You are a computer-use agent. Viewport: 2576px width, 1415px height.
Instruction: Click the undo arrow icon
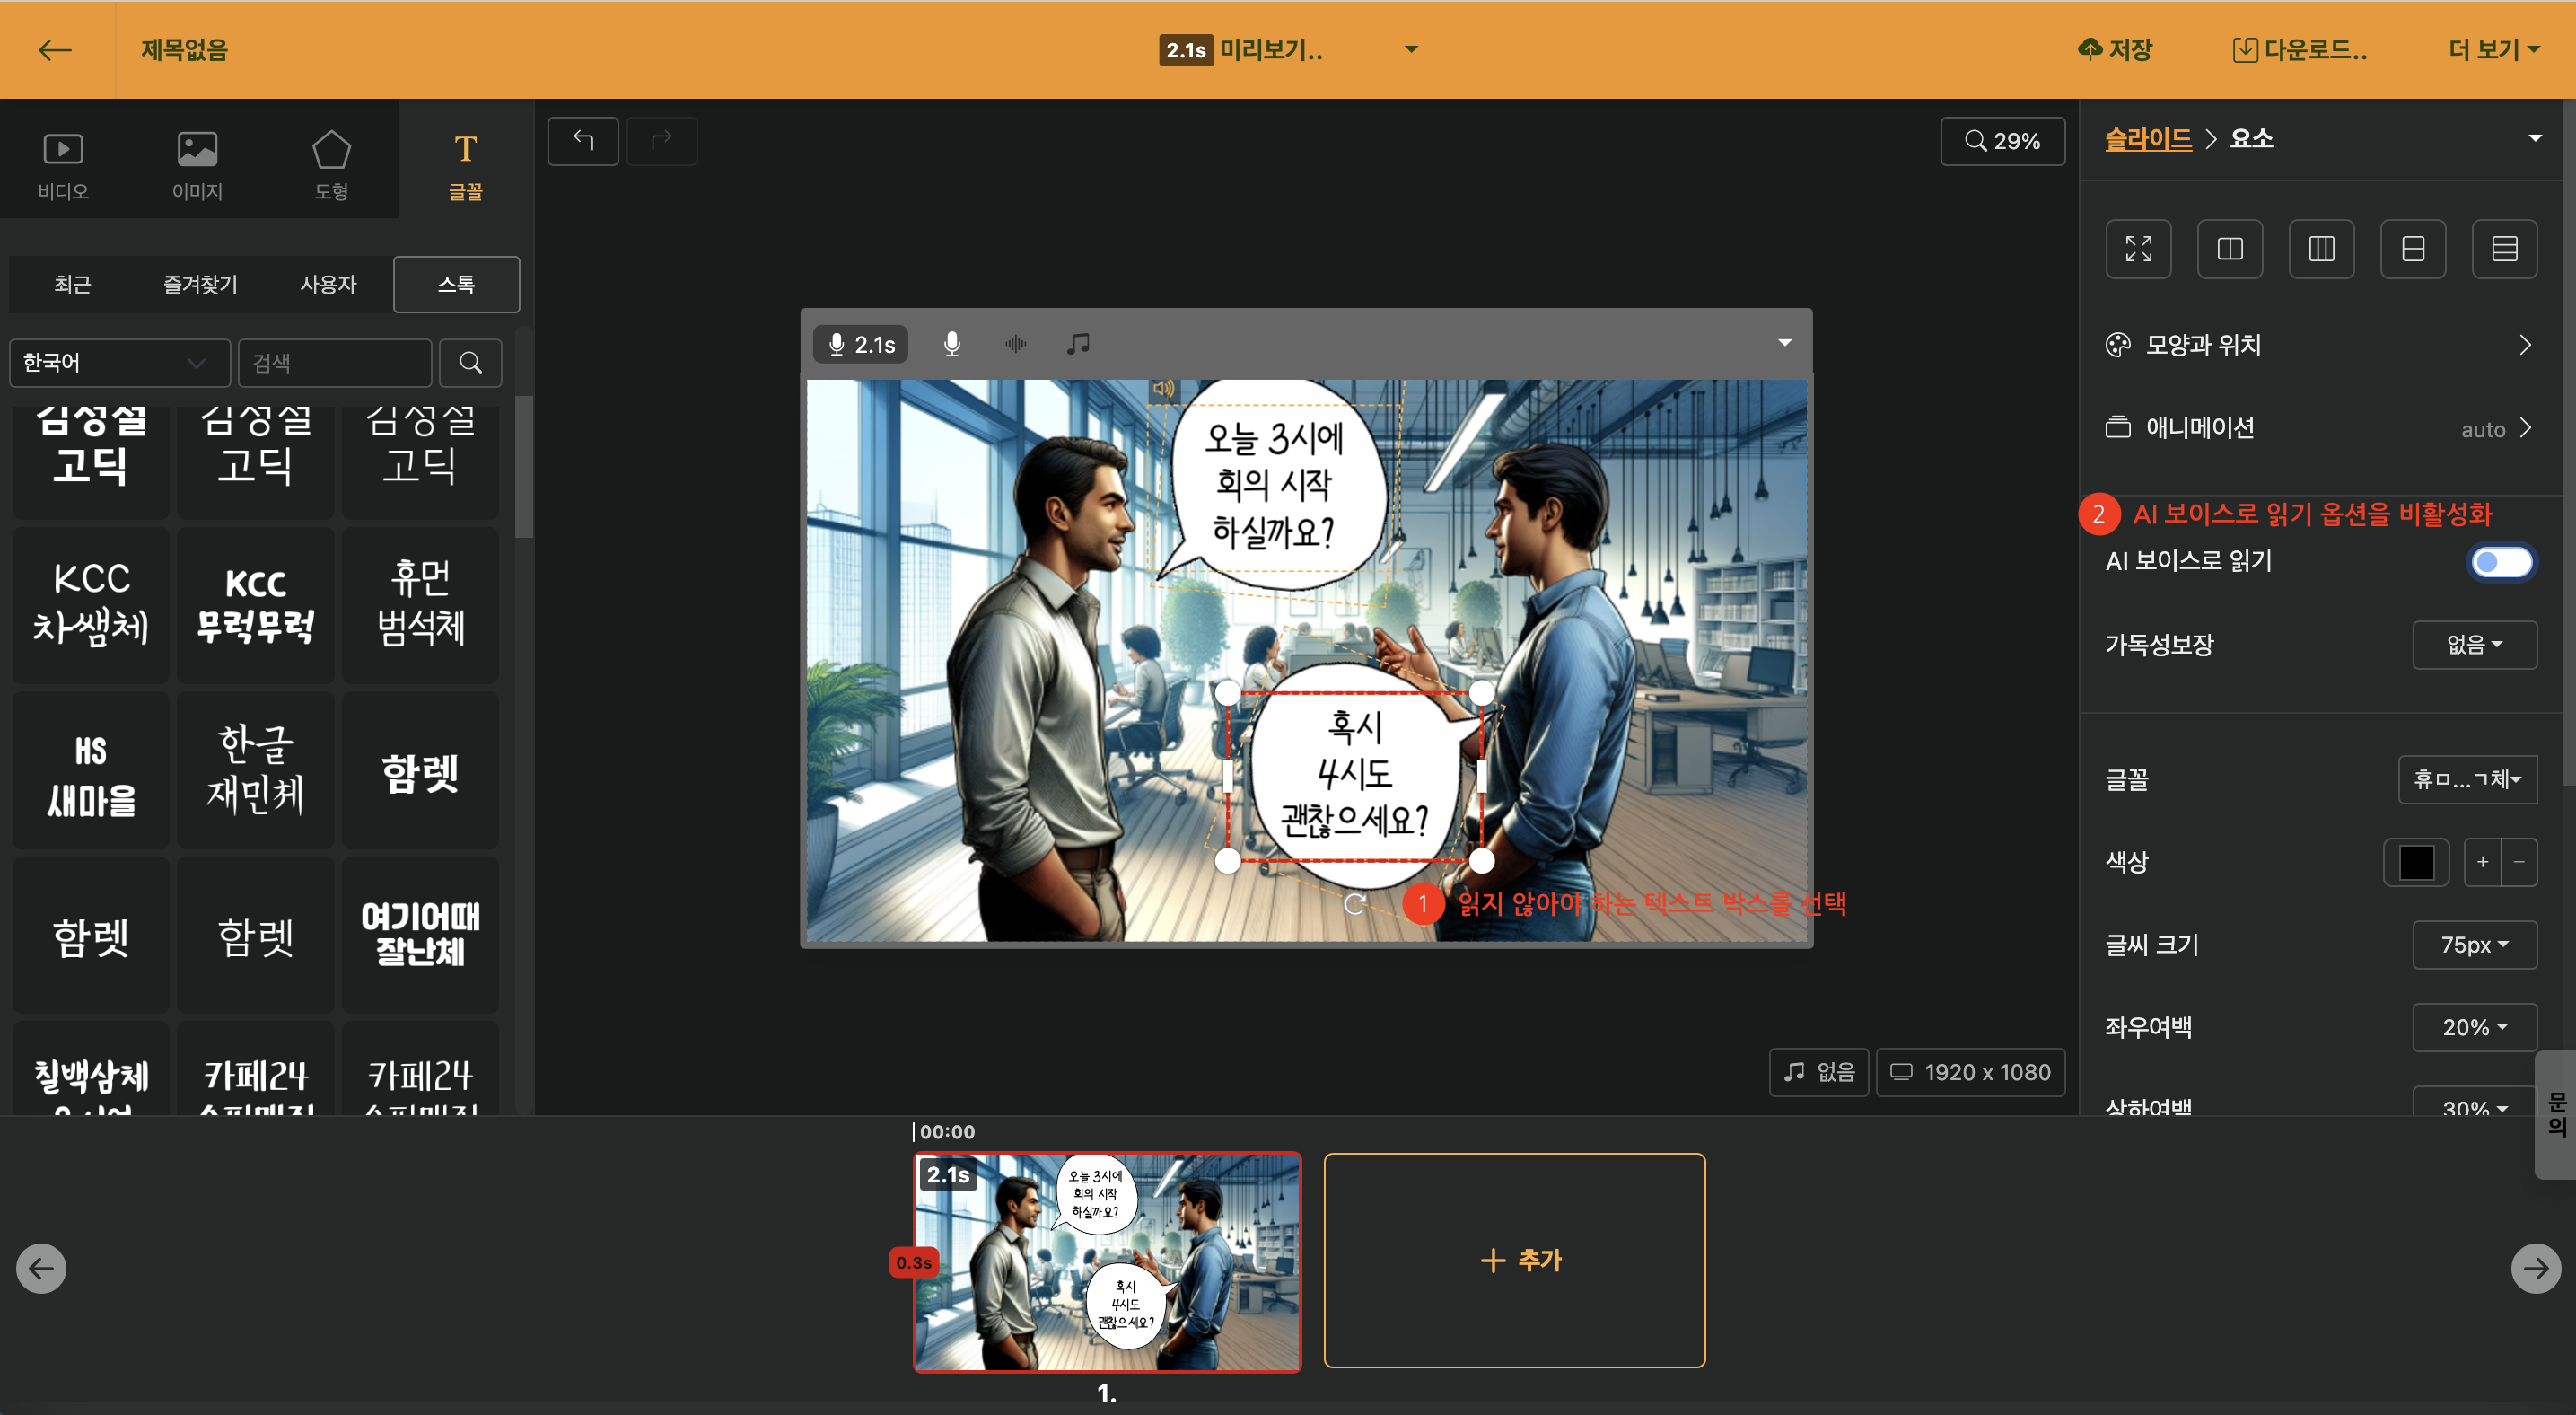pyautogui.click(x=583, y=141)
